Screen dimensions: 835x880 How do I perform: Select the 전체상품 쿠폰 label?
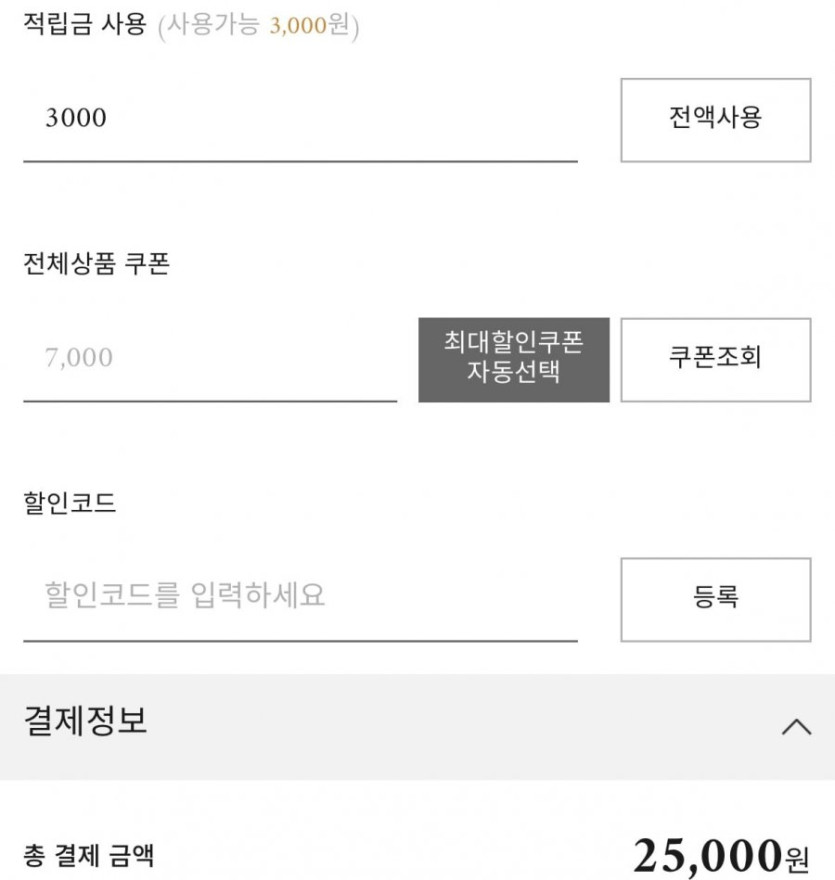96,265
